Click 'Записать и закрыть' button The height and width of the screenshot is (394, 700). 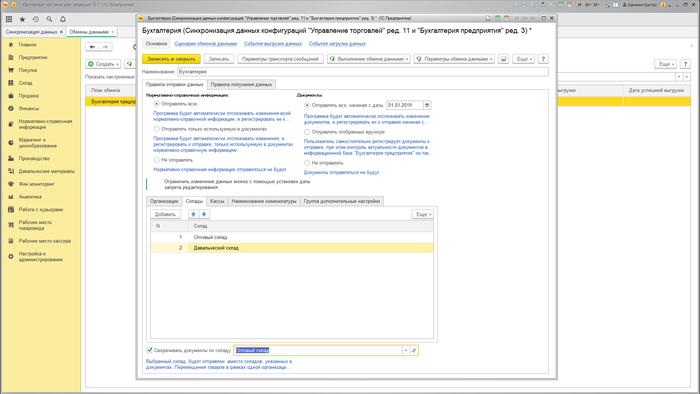(x=171, y=59)
